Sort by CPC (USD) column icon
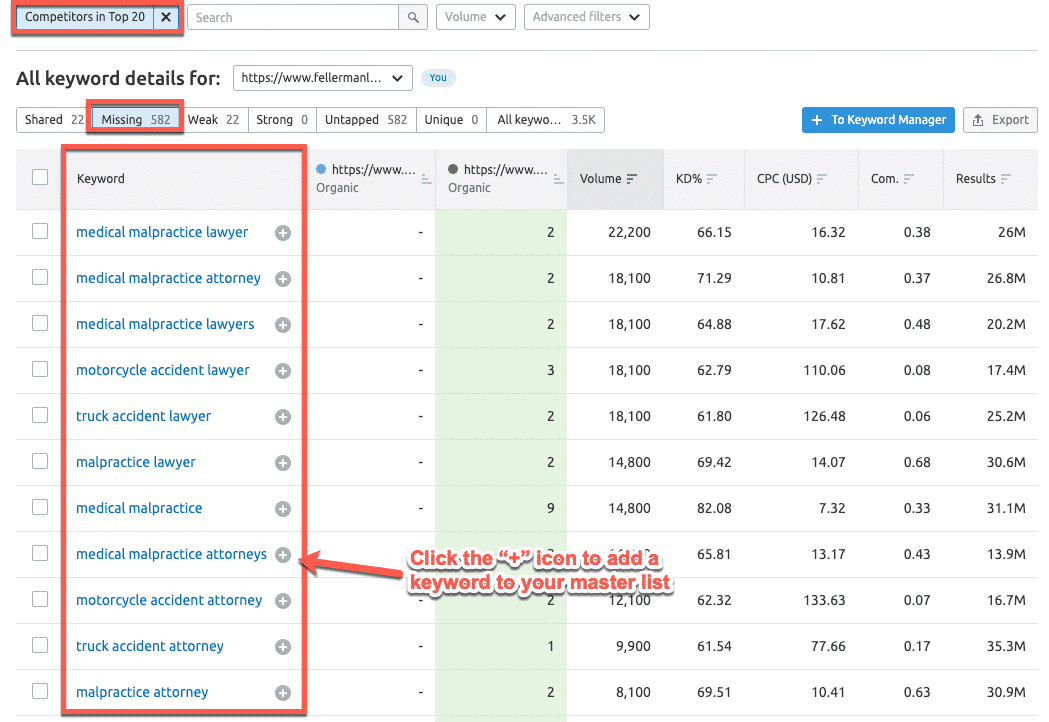1049x722 pixels. click(822, 179)
